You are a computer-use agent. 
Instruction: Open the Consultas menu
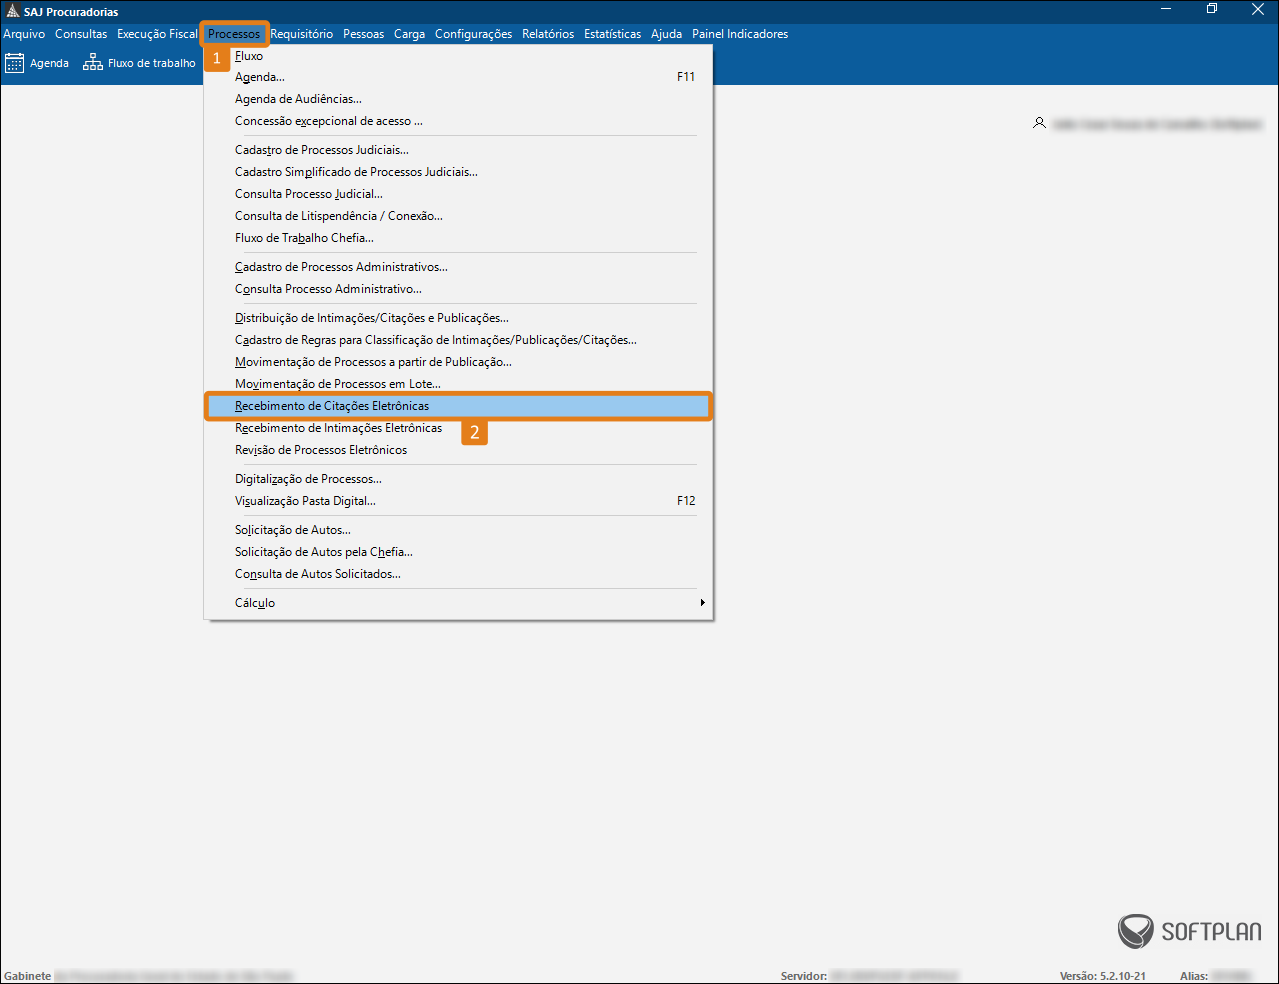[x=81, y=34]
